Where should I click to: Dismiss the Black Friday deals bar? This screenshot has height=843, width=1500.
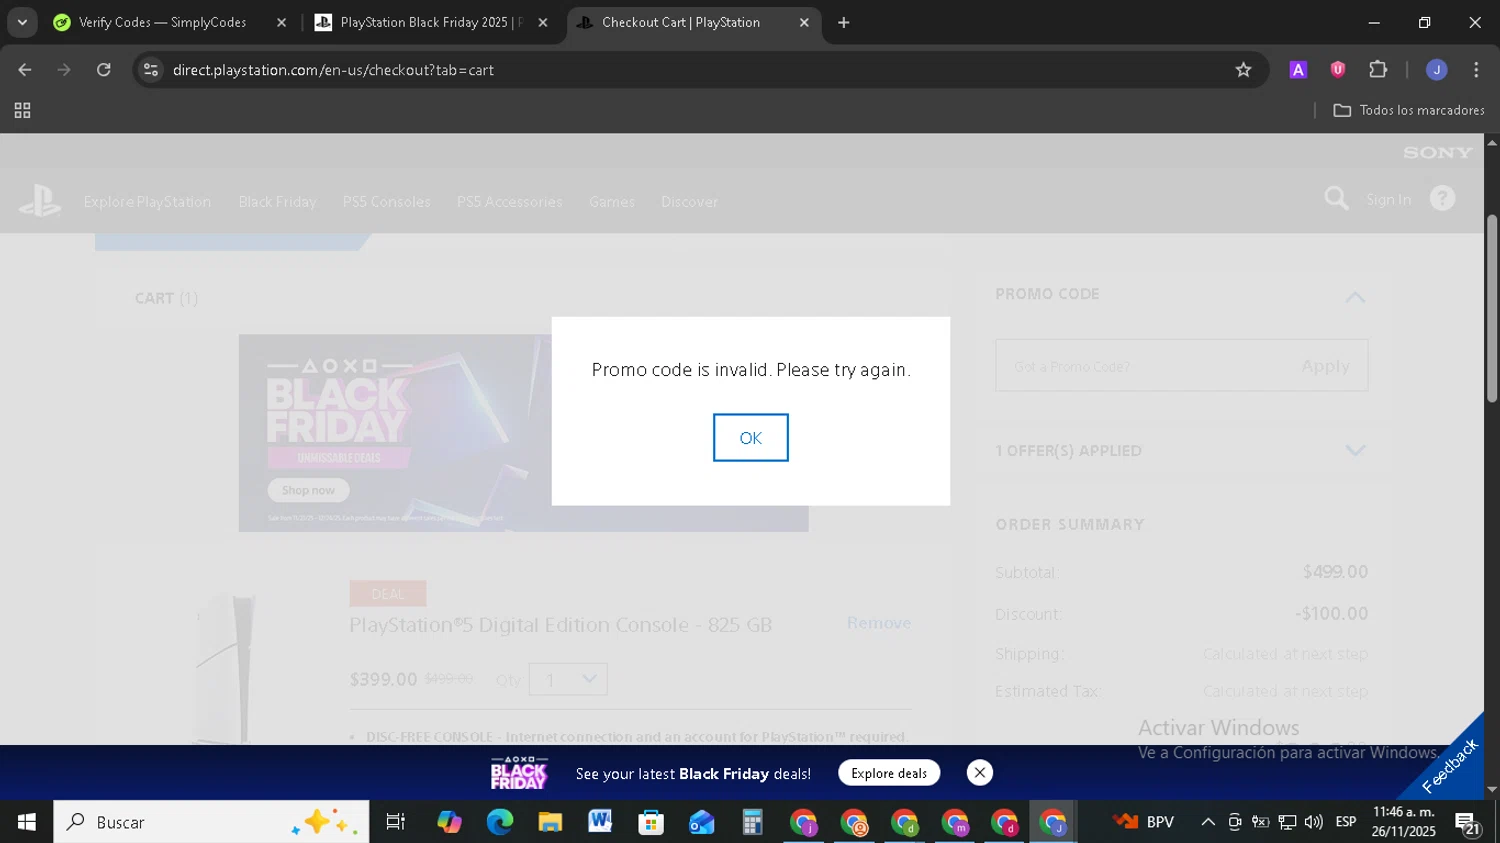(x=980, y=772)
